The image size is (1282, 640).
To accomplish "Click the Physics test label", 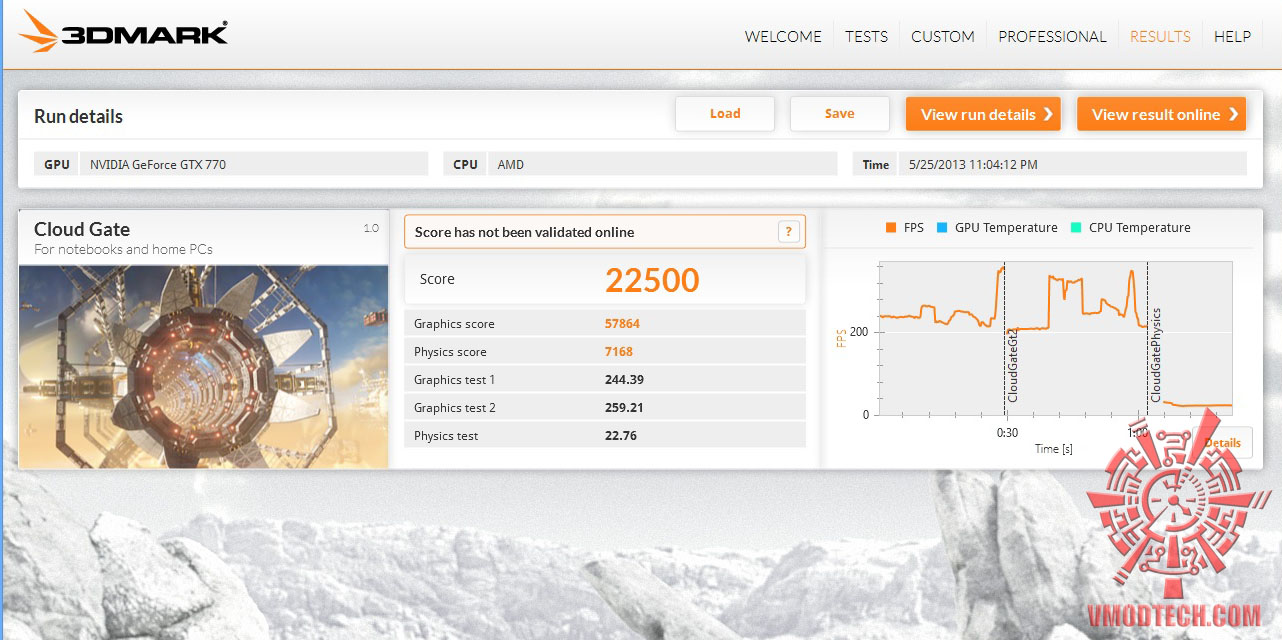I will click(446, 436).
